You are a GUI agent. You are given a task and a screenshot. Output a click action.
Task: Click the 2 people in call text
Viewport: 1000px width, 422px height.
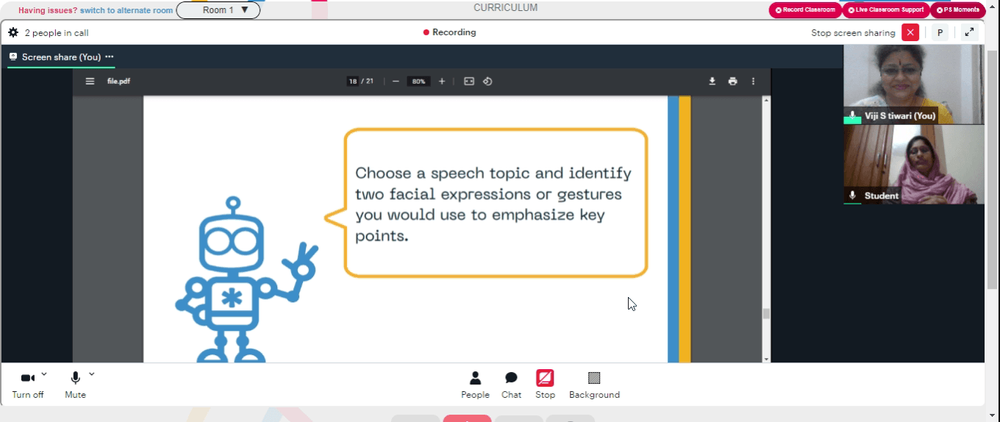pos(56,33)
